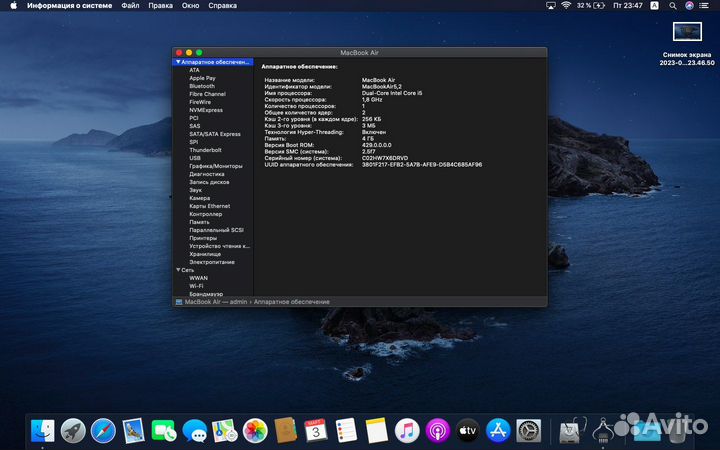This screenshot has width=720, height=450.
Task: Open the Окно menu
Action: coord(190,6)
